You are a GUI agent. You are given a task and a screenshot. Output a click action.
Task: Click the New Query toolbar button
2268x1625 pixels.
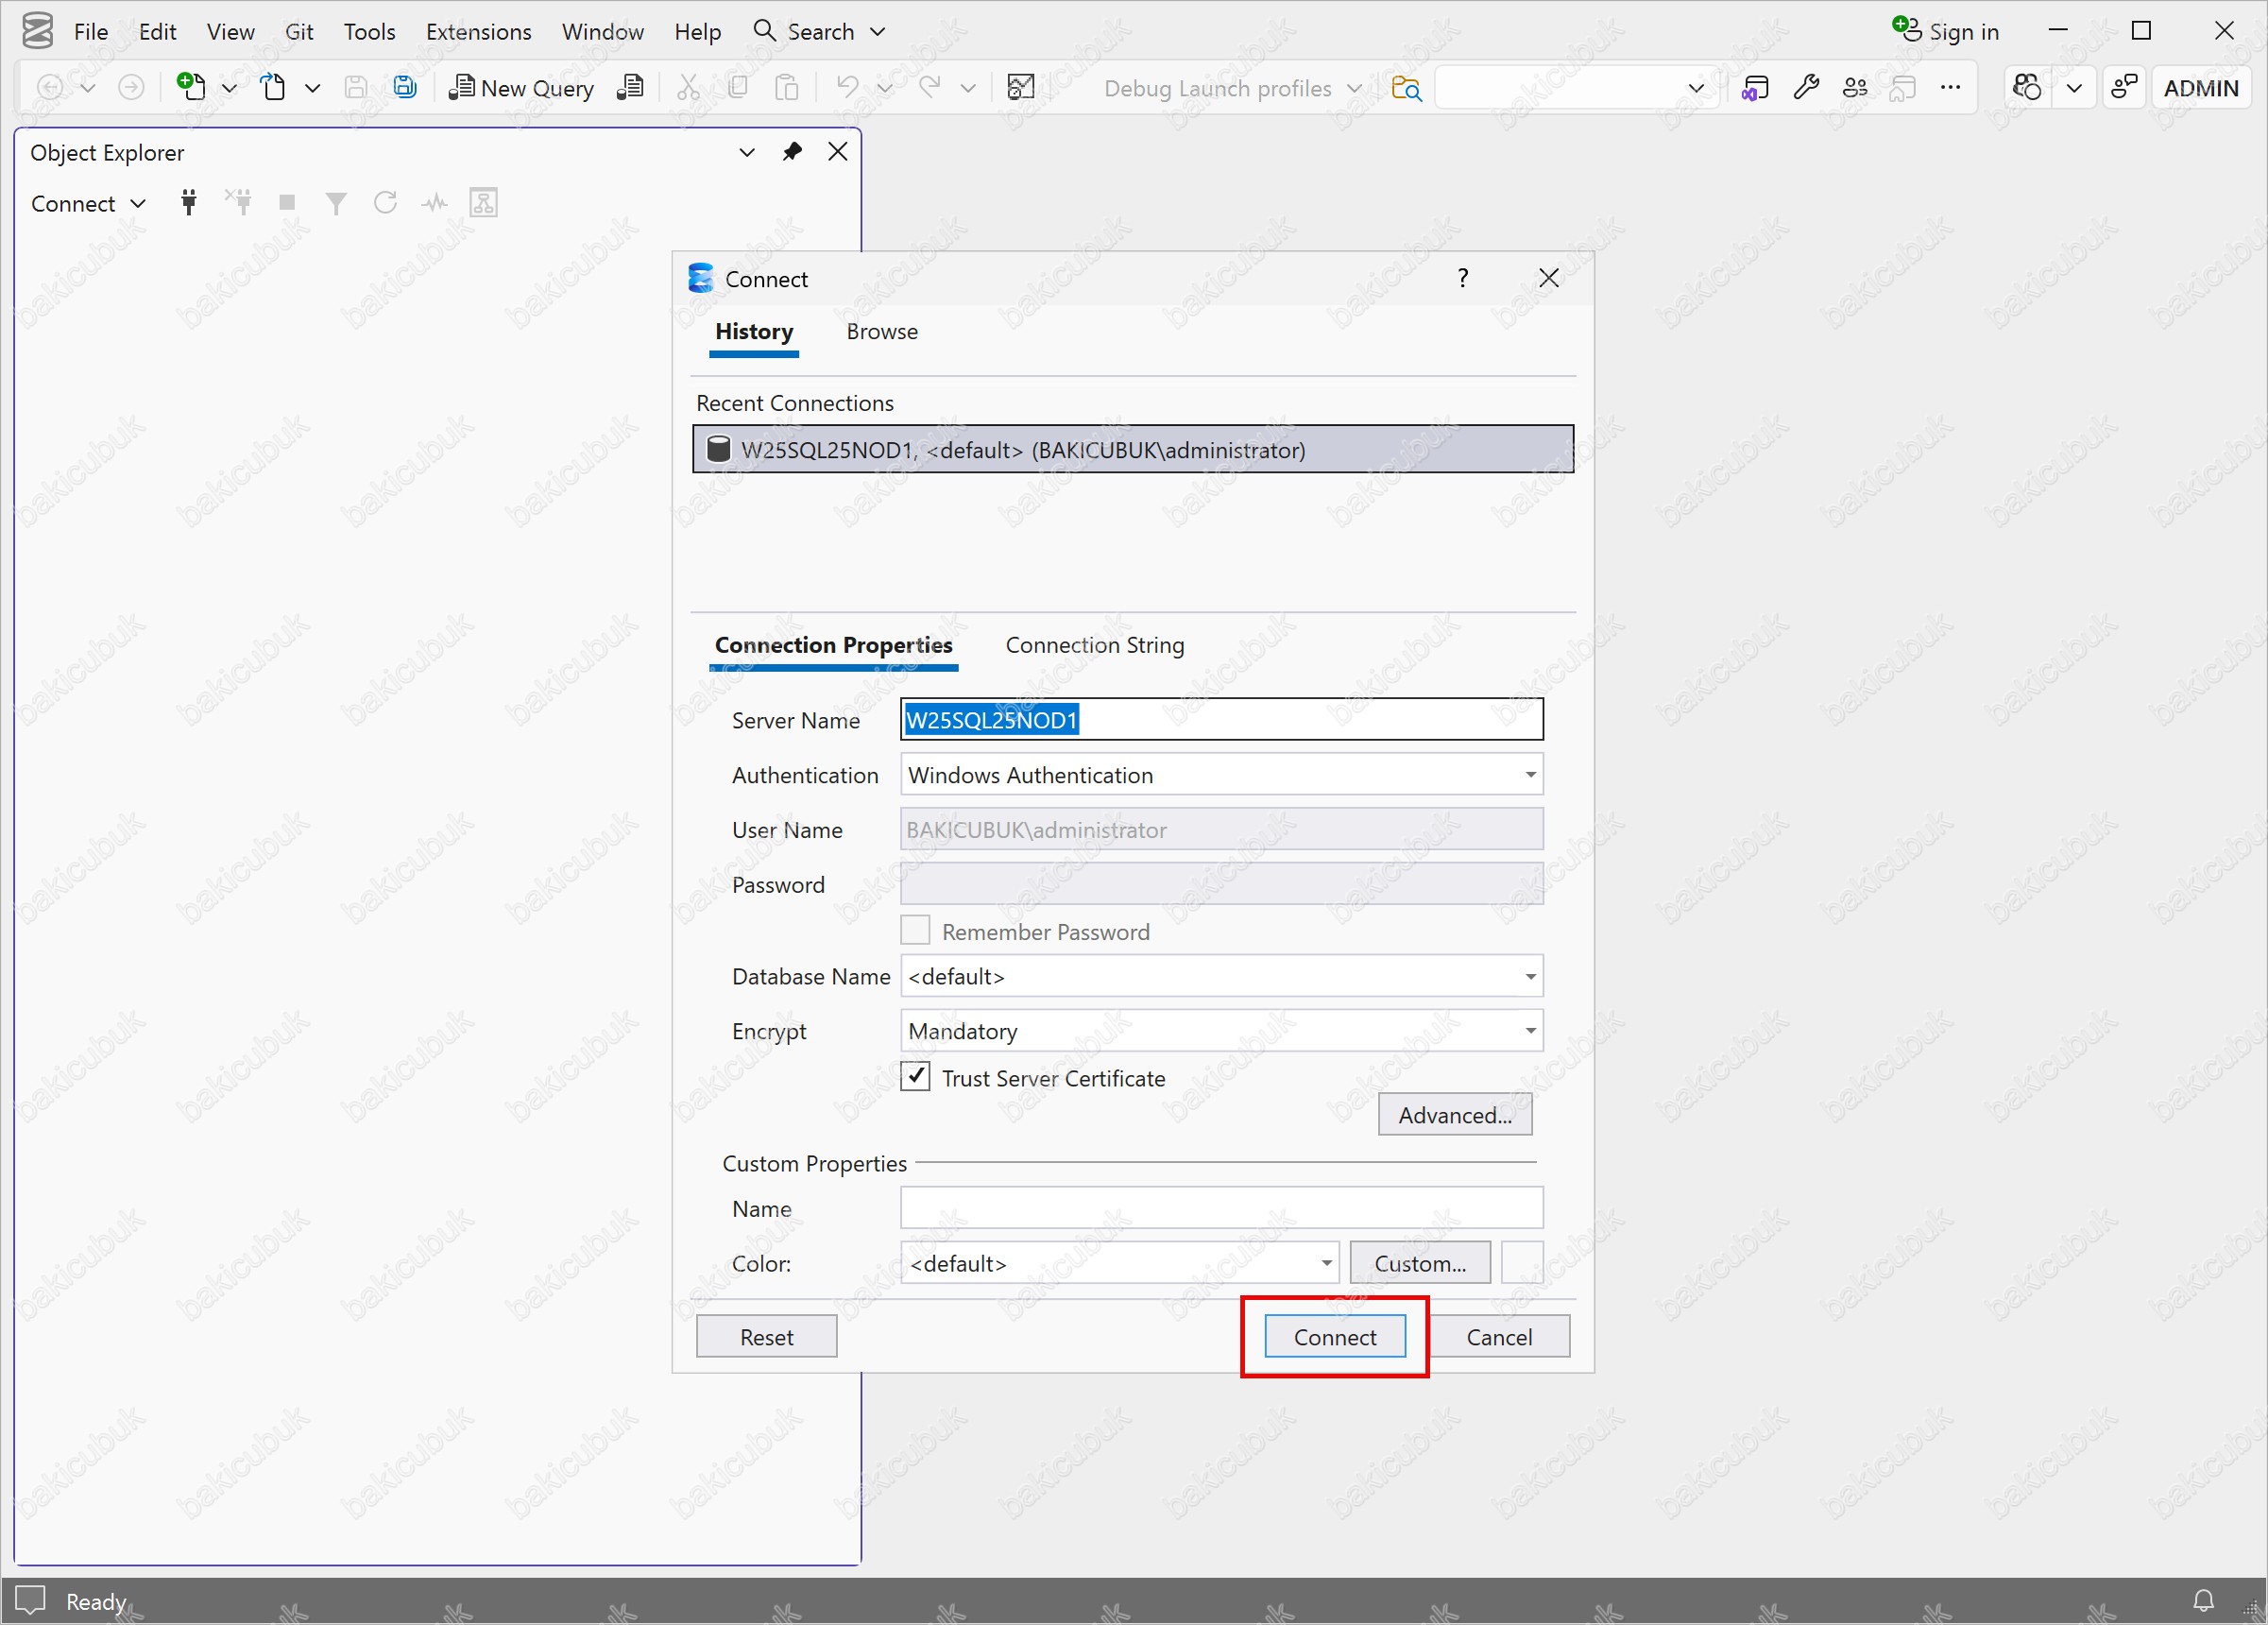pos(522,88)
